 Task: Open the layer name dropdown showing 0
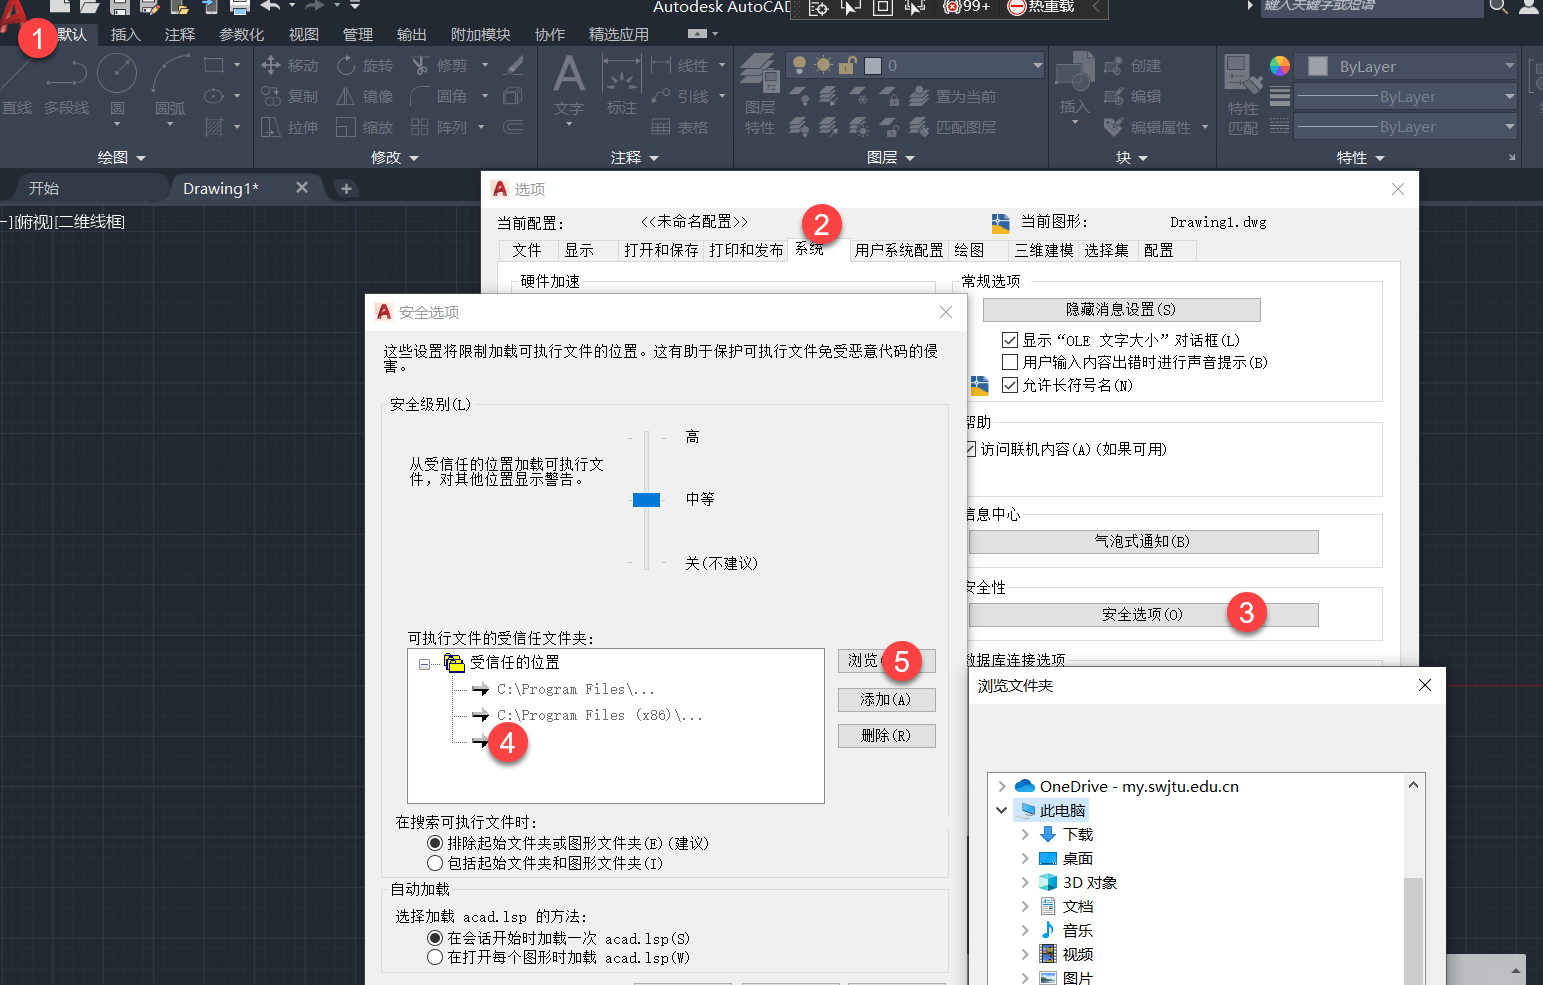[x=915, y=66]
